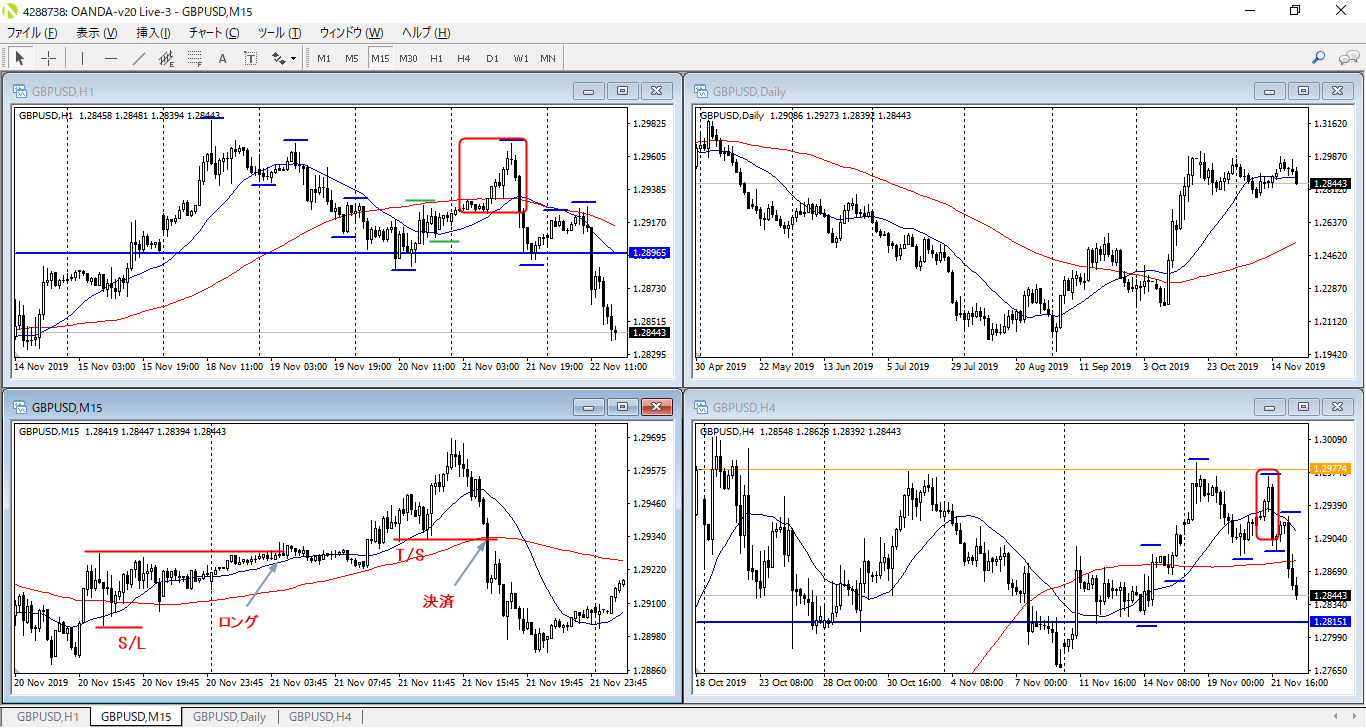Viewport: 1366px width, 728px height.
Task: Maximize the GBPUSD,H1 chart window
Action: coord(622,91)
